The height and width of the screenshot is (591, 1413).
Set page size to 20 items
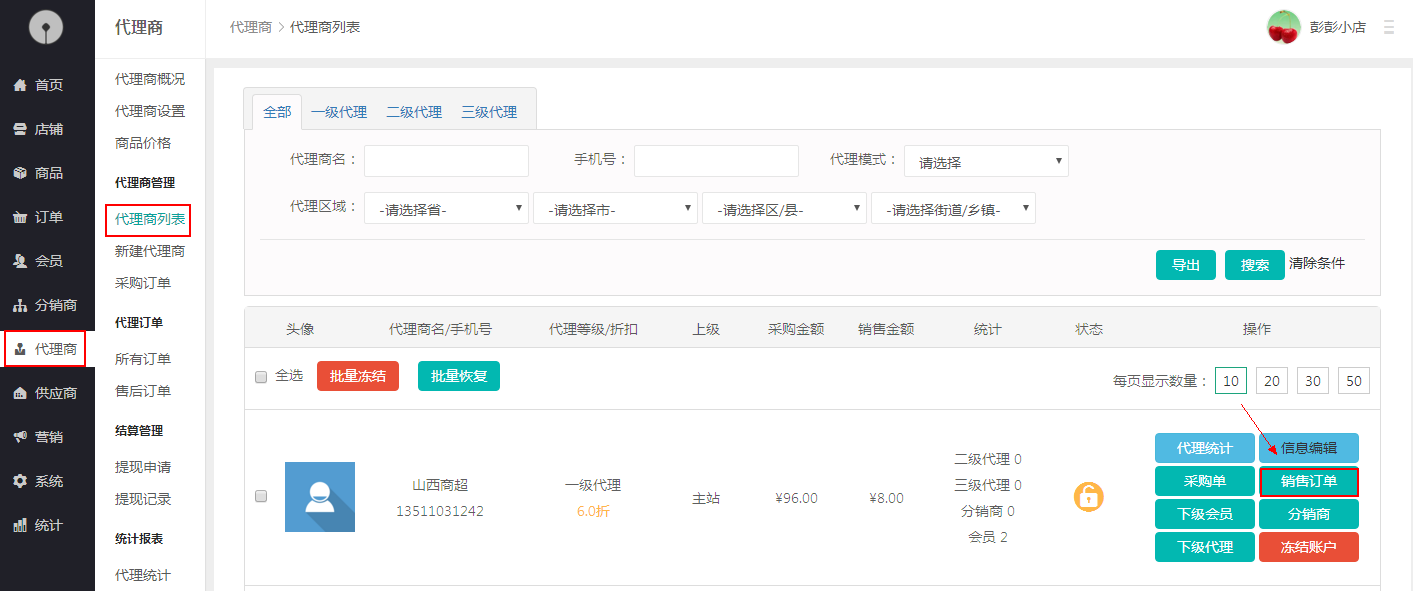coord(1272,381)
